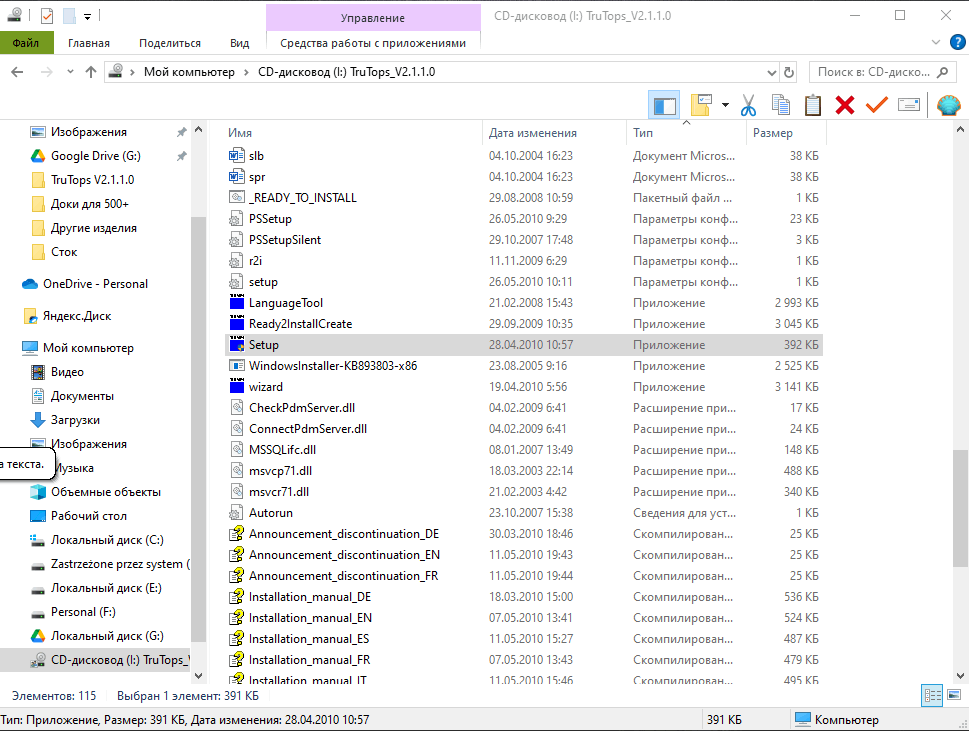The image size is (969, 731).
Task: Switch to the Главная ribbon tab
Action: 89,43
